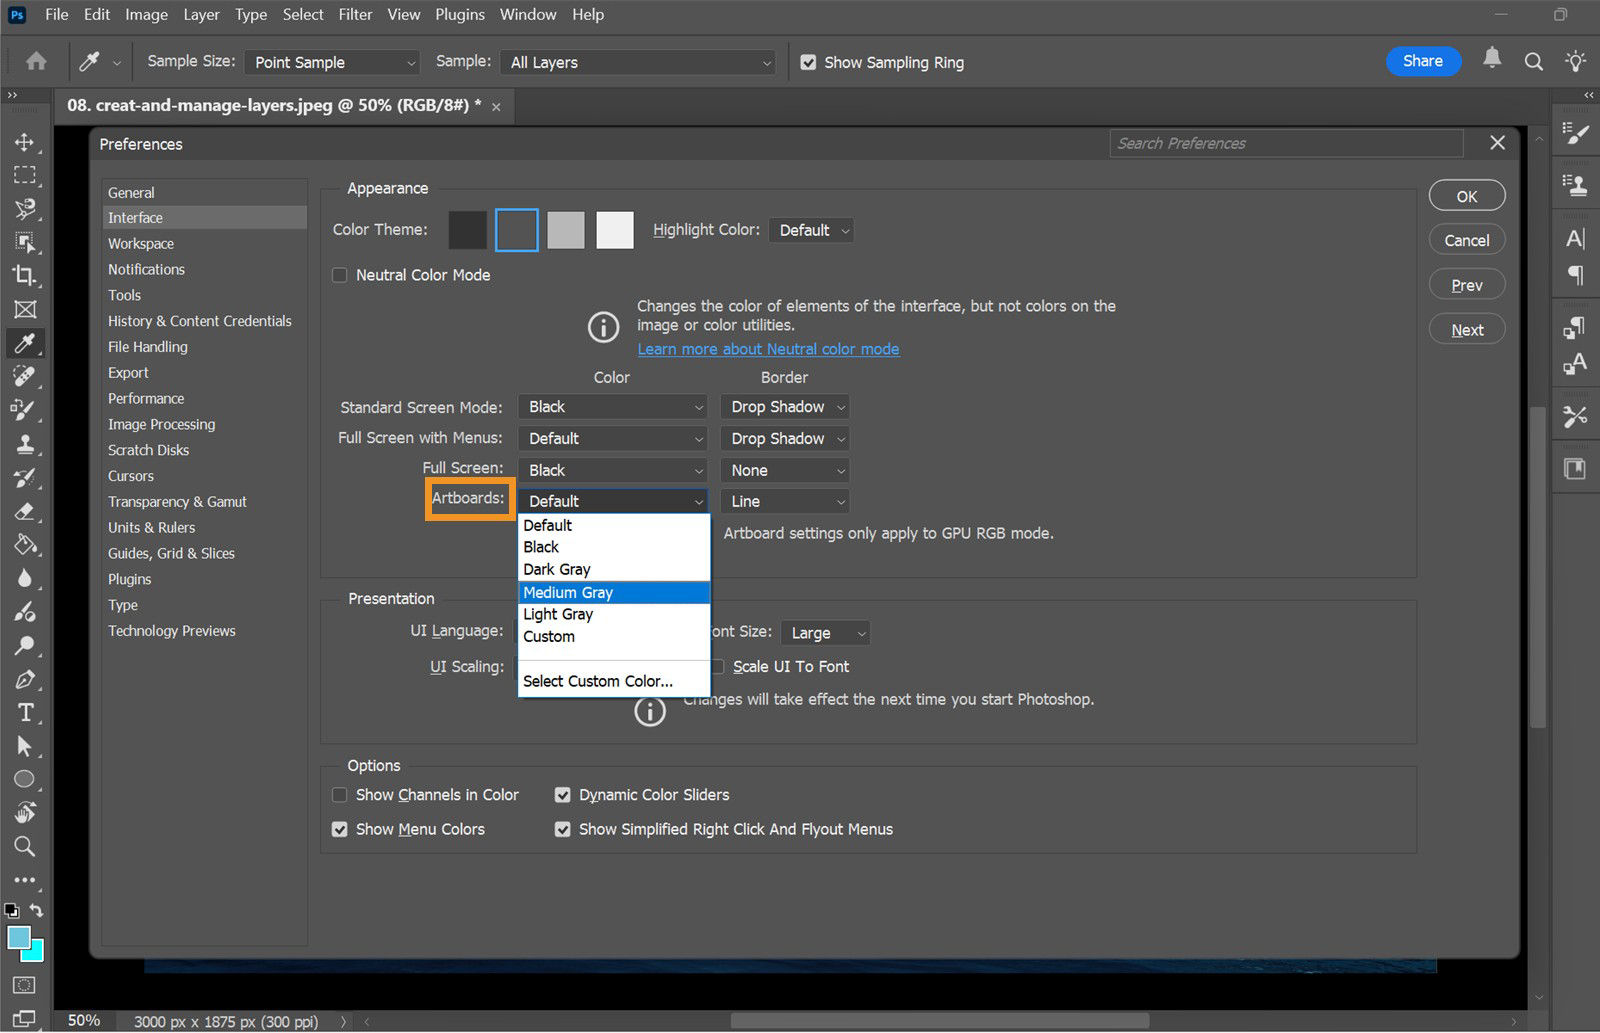Select Dark Gray in the Artboards dropdown

(557, 569)
